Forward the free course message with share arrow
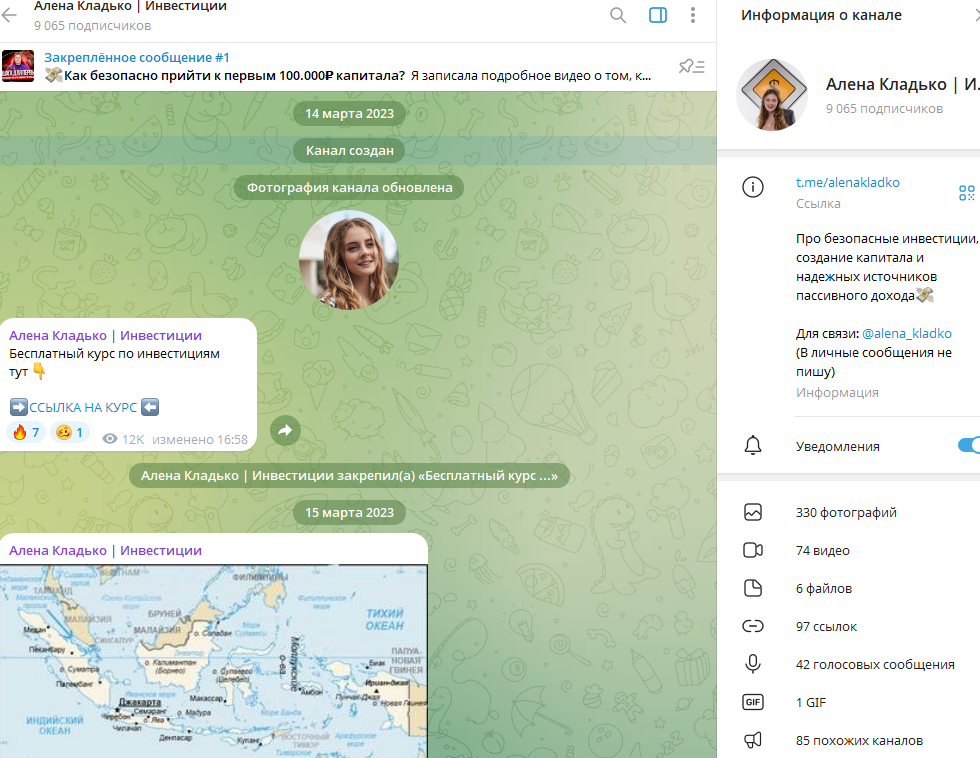 point(285,431)
